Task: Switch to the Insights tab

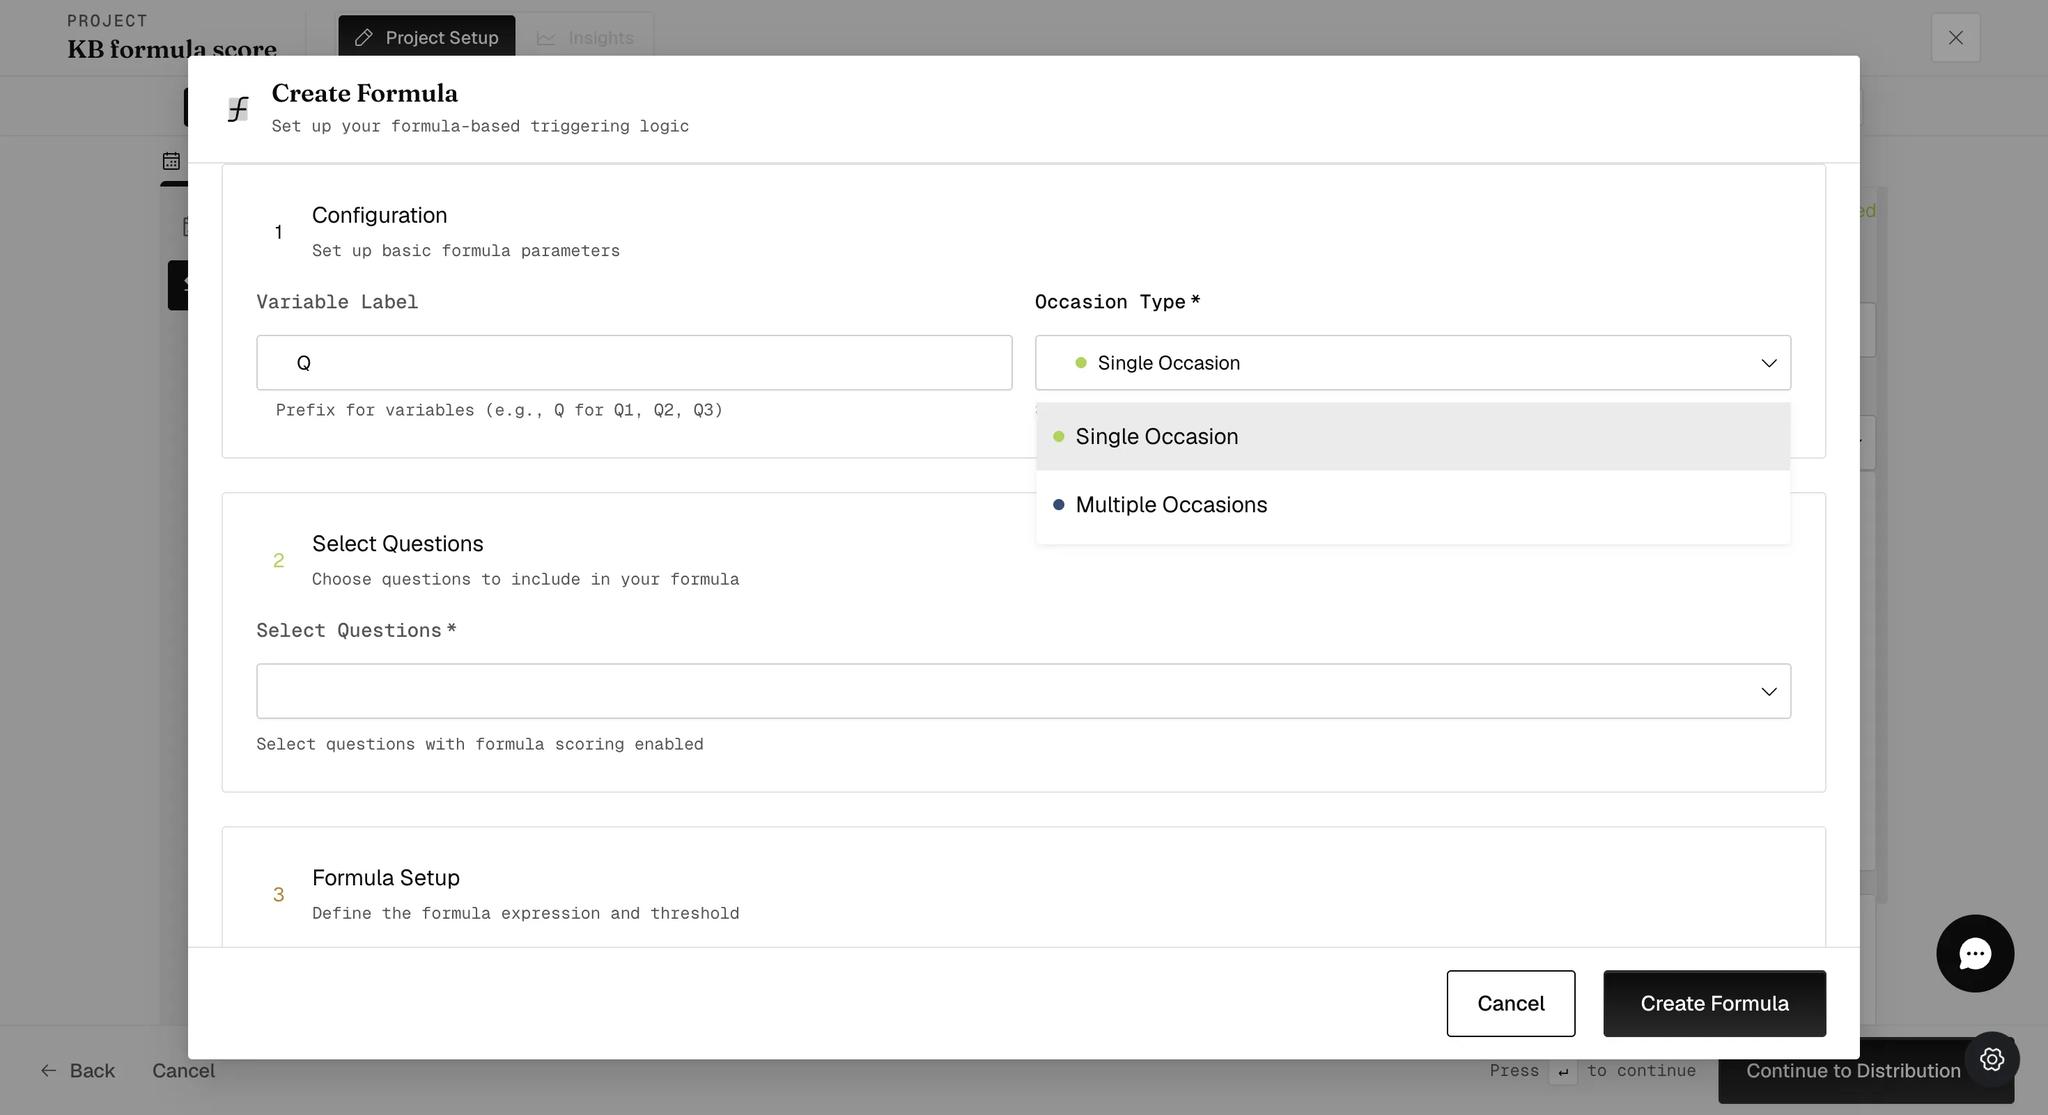Action: pyautogui.click(x=586, y=37)
